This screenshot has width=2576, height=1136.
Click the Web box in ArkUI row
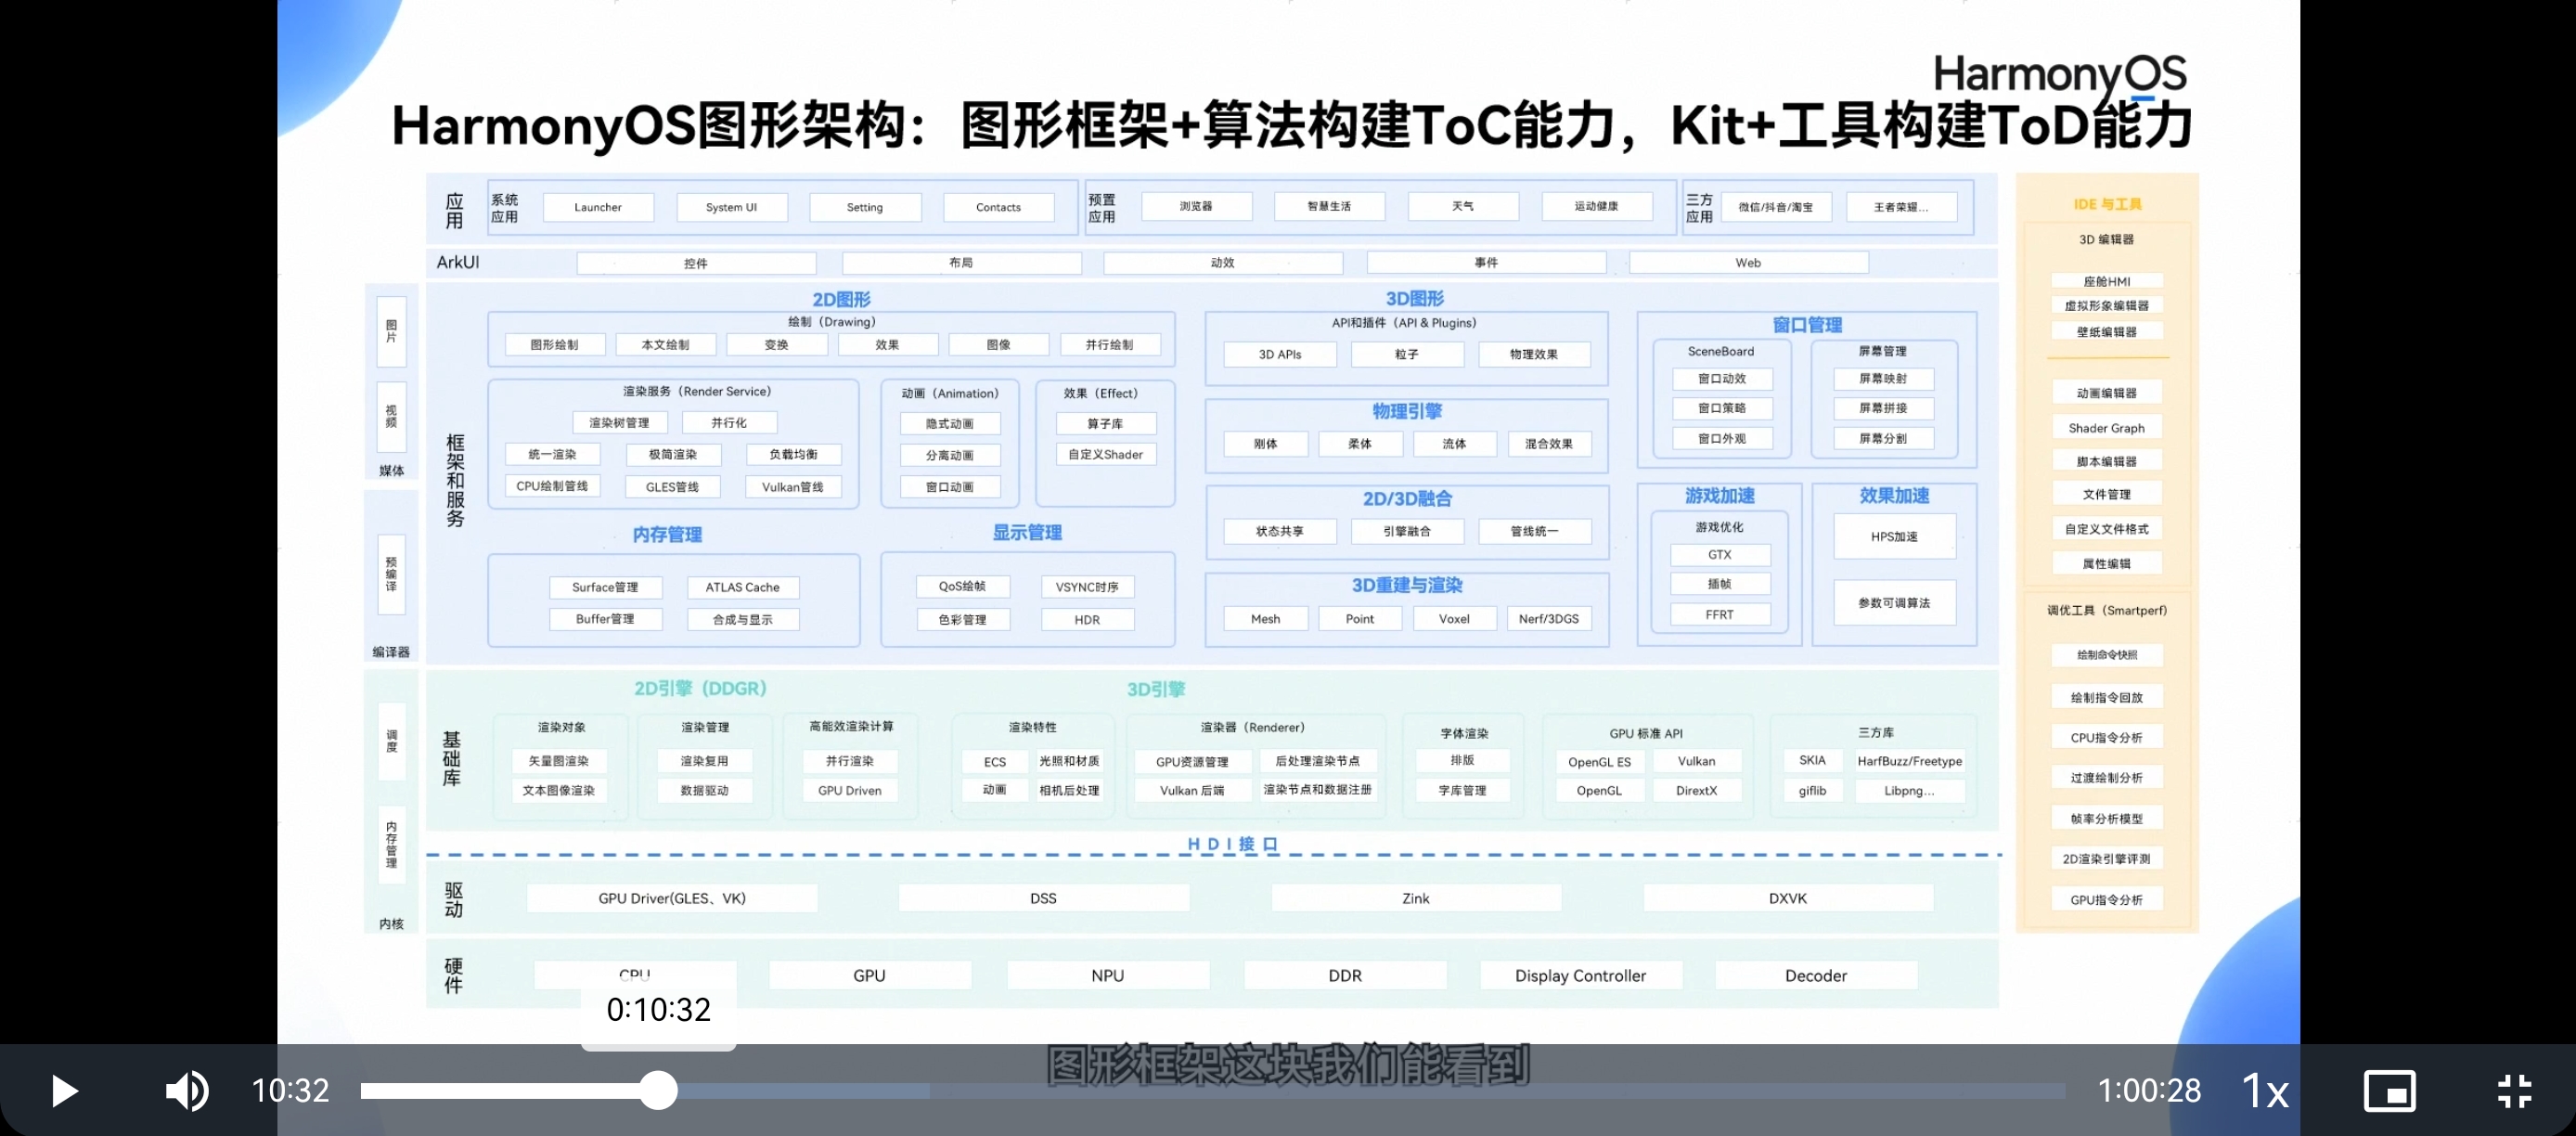click(1748, 263)
